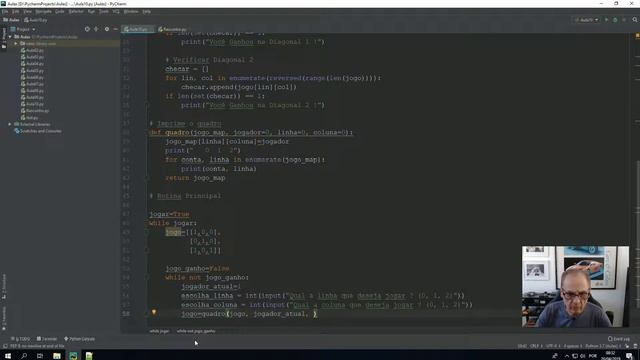Image resolution: width=640 pixels, height=360 pixels.
Task: Click the 'while jogar' code breadcrumb
Action: click(x=159, y=331)
